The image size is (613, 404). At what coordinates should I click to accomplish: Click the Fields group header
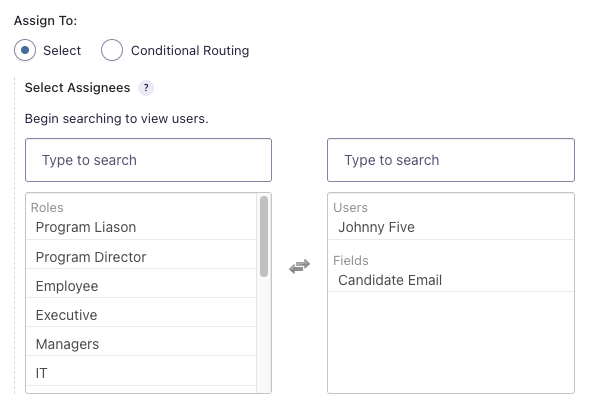(x=350, y=261)
